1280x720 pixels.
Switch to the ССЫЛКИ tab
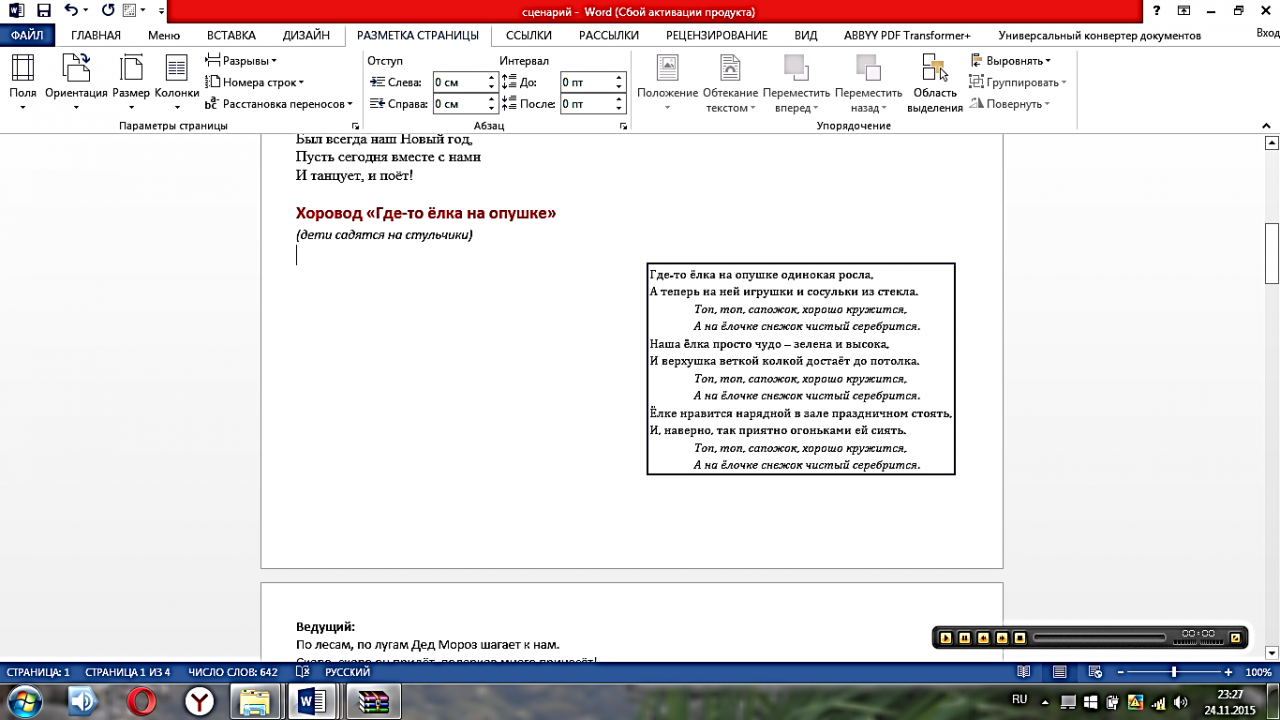(x=529, y=35)
